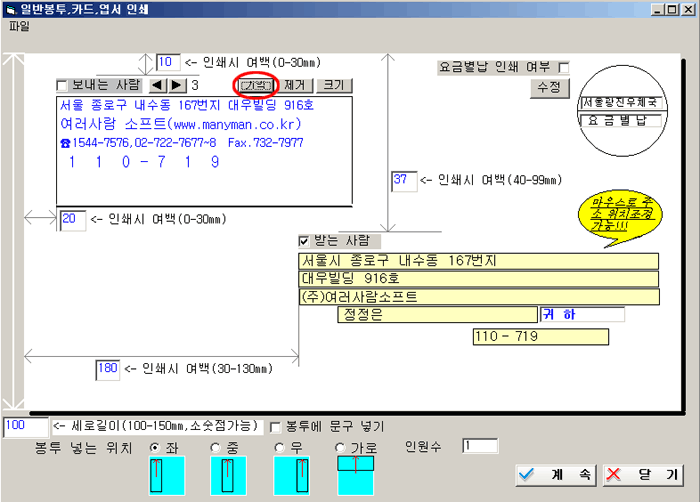Click the 세로길이 height input field
This screenshot has height=502, width=700.
pos(25,427)
